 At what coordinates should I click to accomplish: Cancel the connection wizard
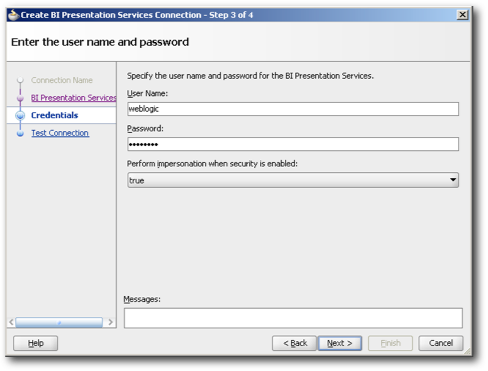[441, 343]
